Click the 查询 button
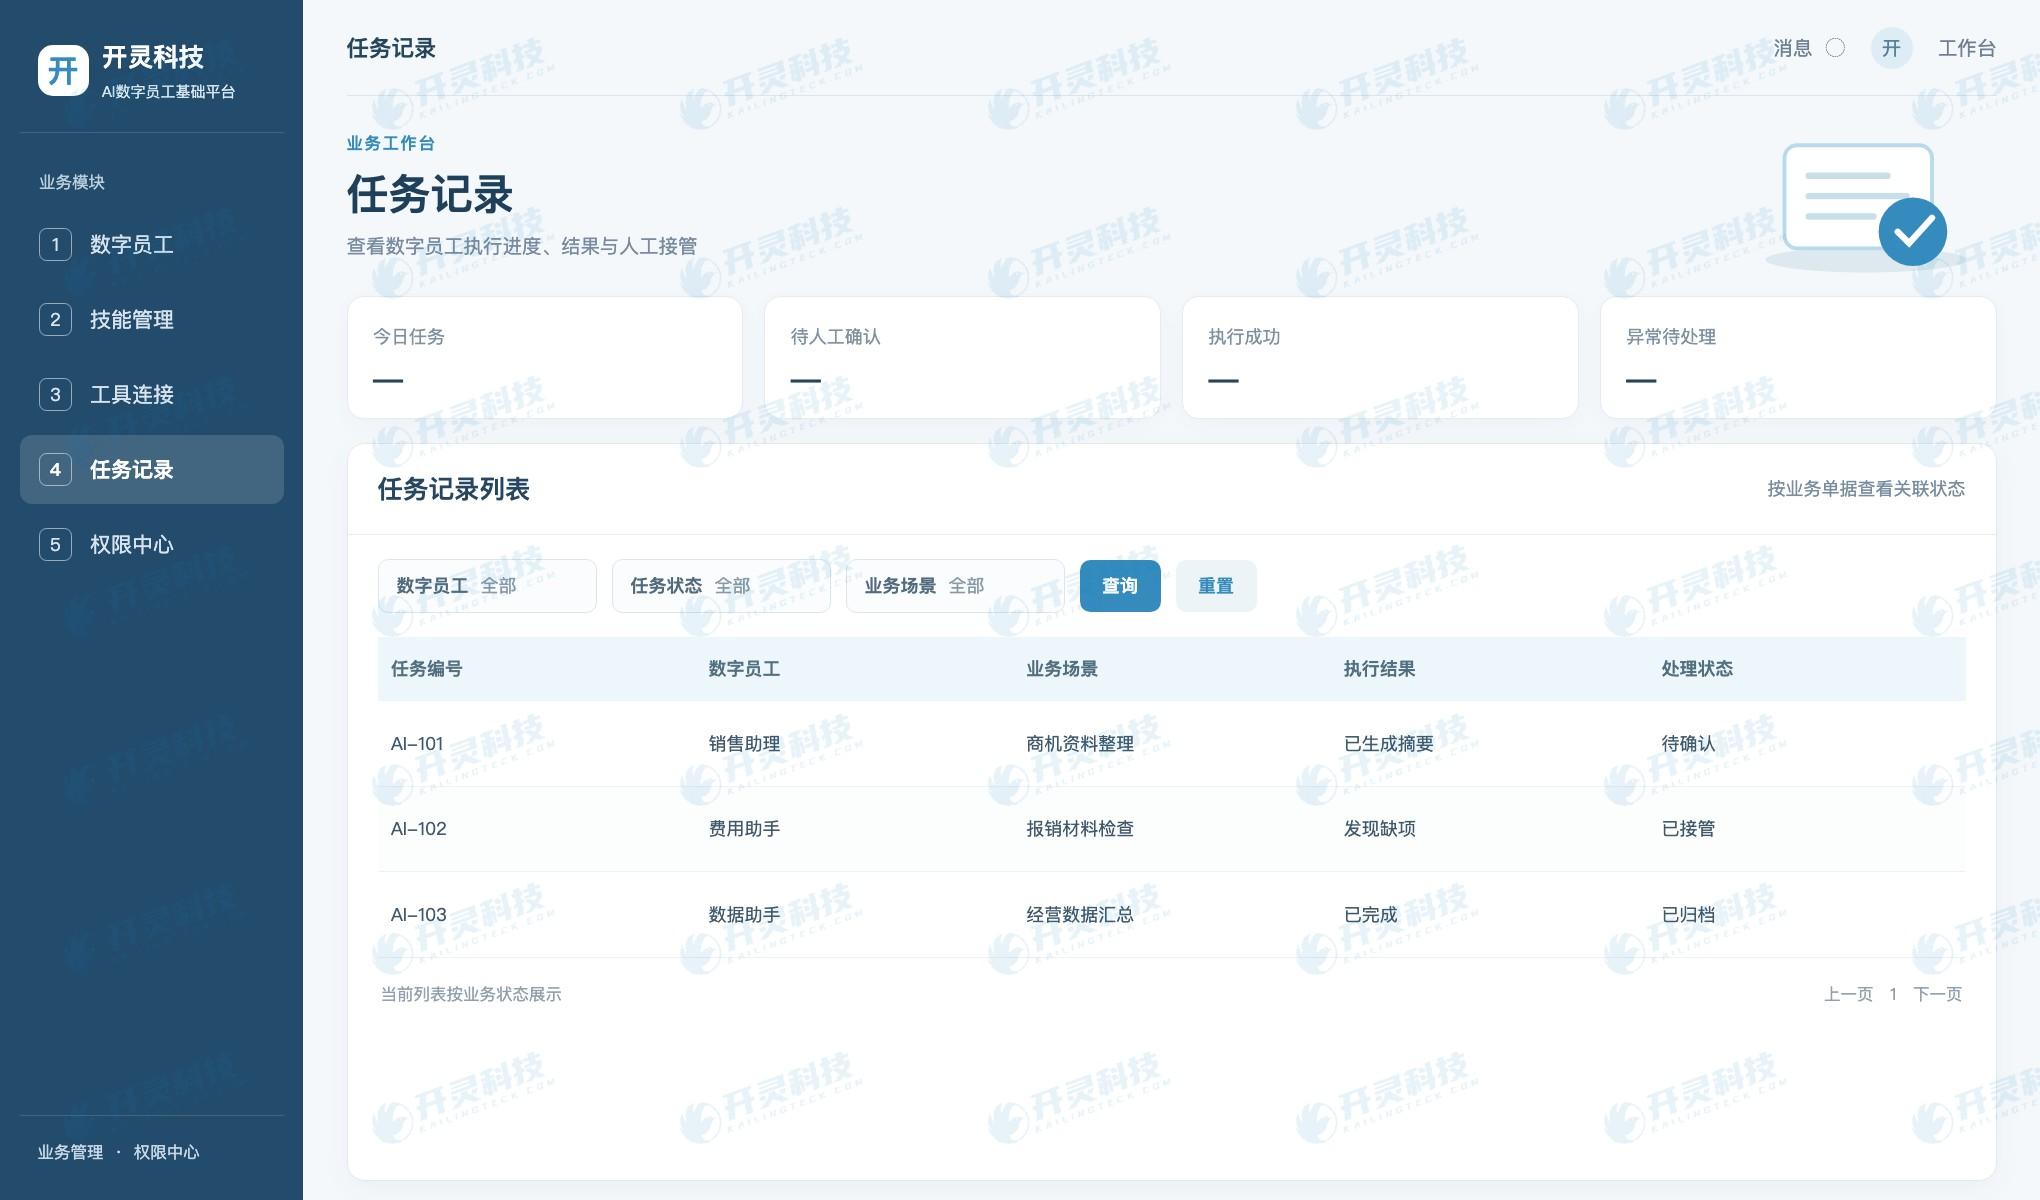Viewport: 2040px width, 1200px height. [x=1120, y=586]
